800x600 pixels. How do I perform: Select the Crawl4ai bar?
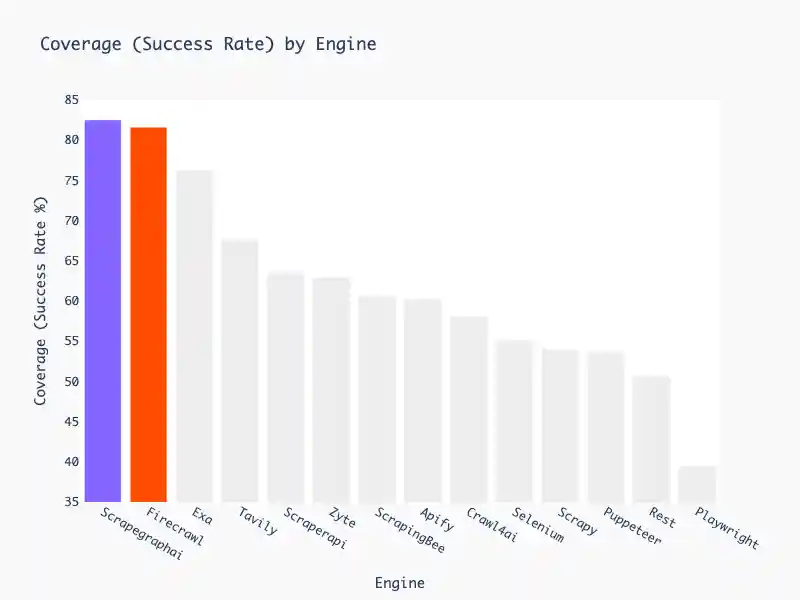pyautogui.click(x=469, y=409)
